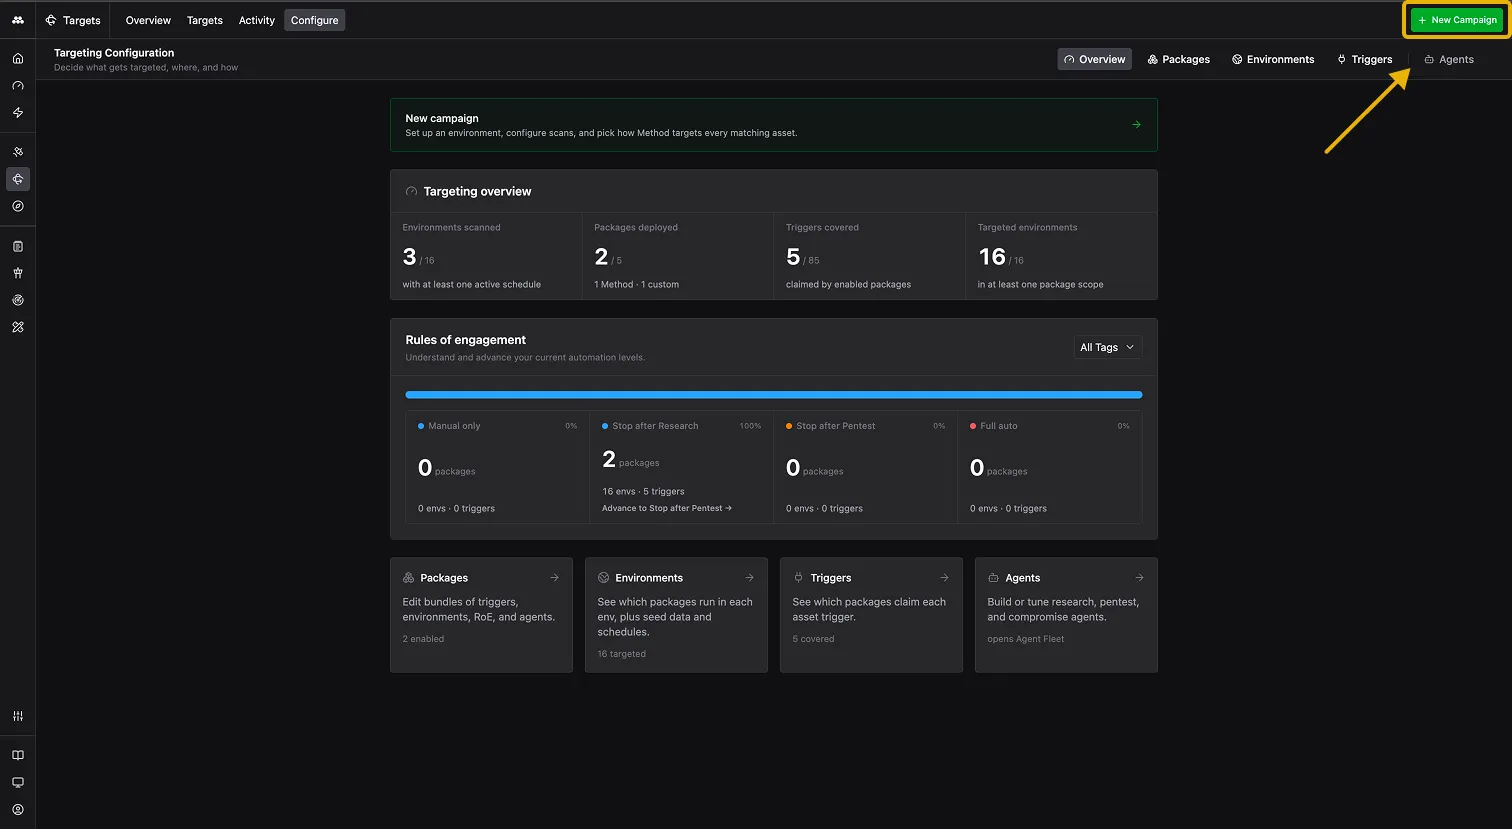
Task: Click the arrow on the Triggers card
Action: (944, 578)
